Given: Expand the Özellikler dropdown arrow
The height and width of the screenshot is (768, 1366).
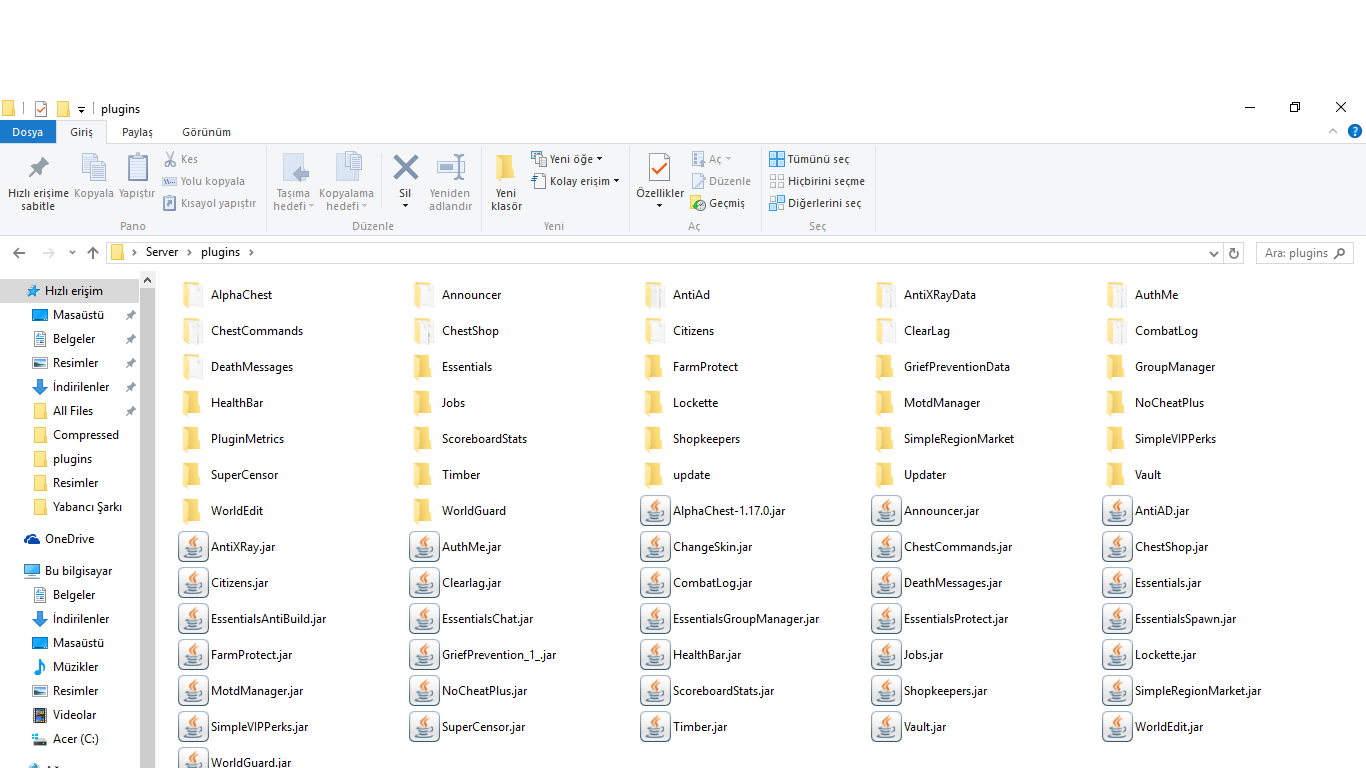Looking at the screenshot, I should (x=660, y=206).
